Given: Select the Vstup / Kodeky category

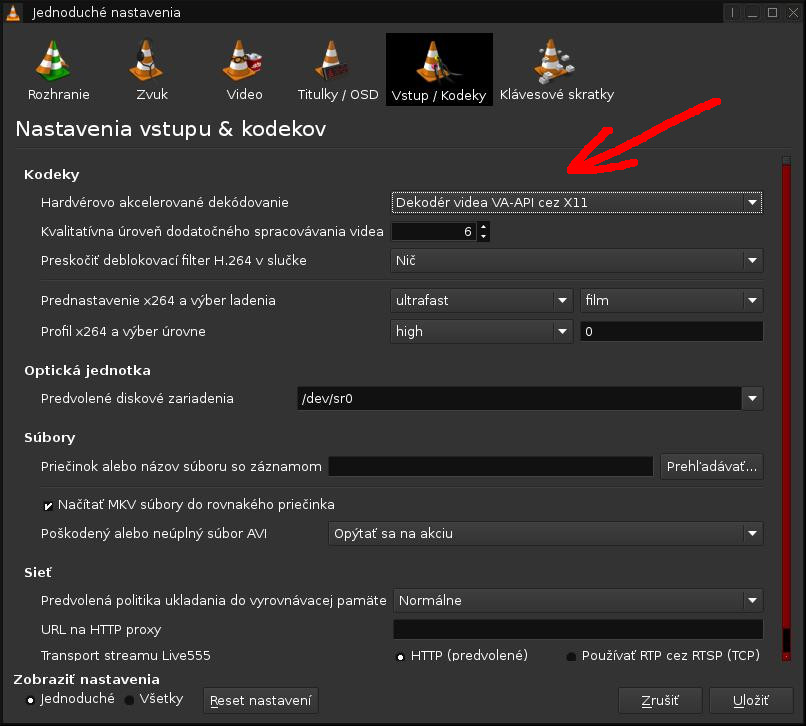Looking at the screenshot, I should tap(439, 69).
